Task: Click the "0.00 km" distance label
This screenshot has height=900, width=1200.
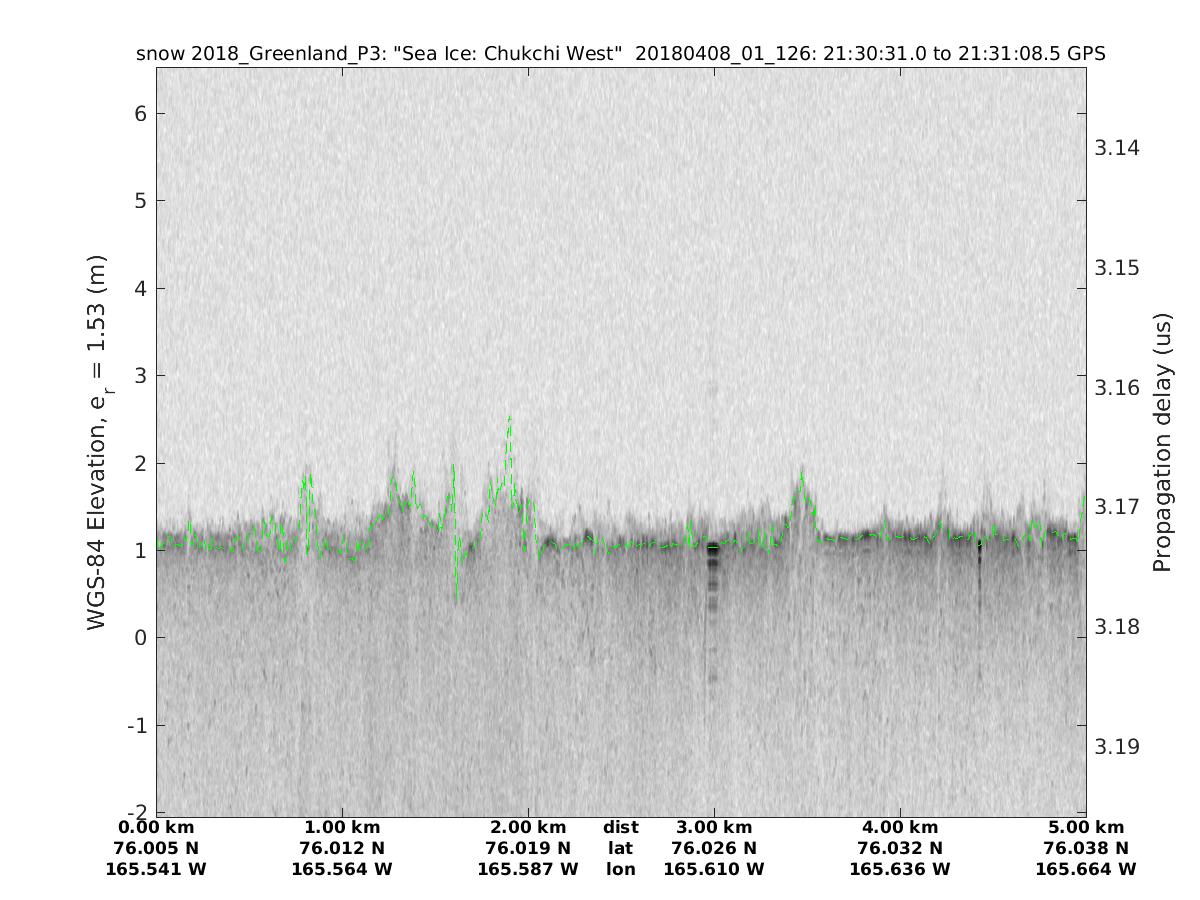Action: (156, 828)
